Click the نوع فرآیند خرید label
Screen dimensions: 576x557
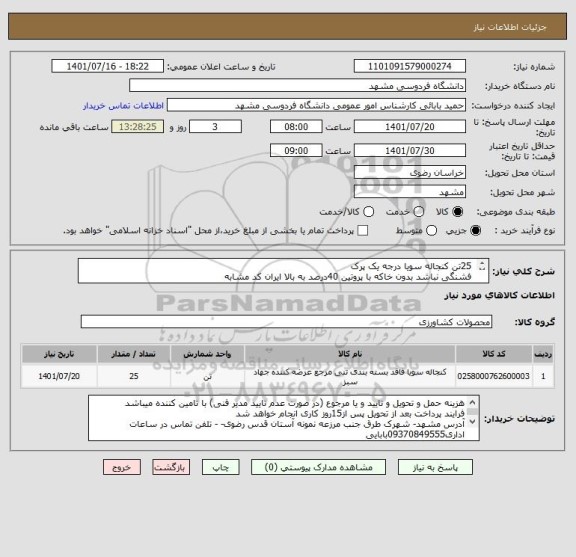point(525,231)
